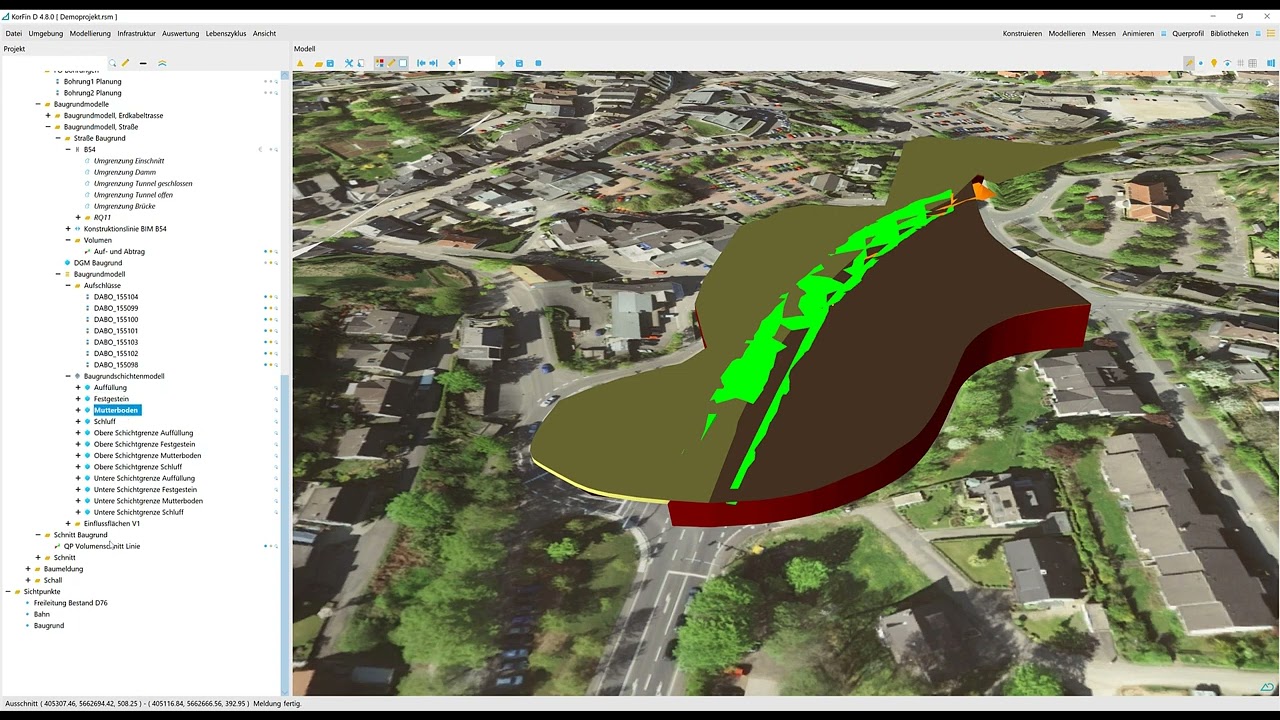Click the blue icon right of Bibliotheken
The height and width of the screenshot is (720, 1280).
[1258, 33]
